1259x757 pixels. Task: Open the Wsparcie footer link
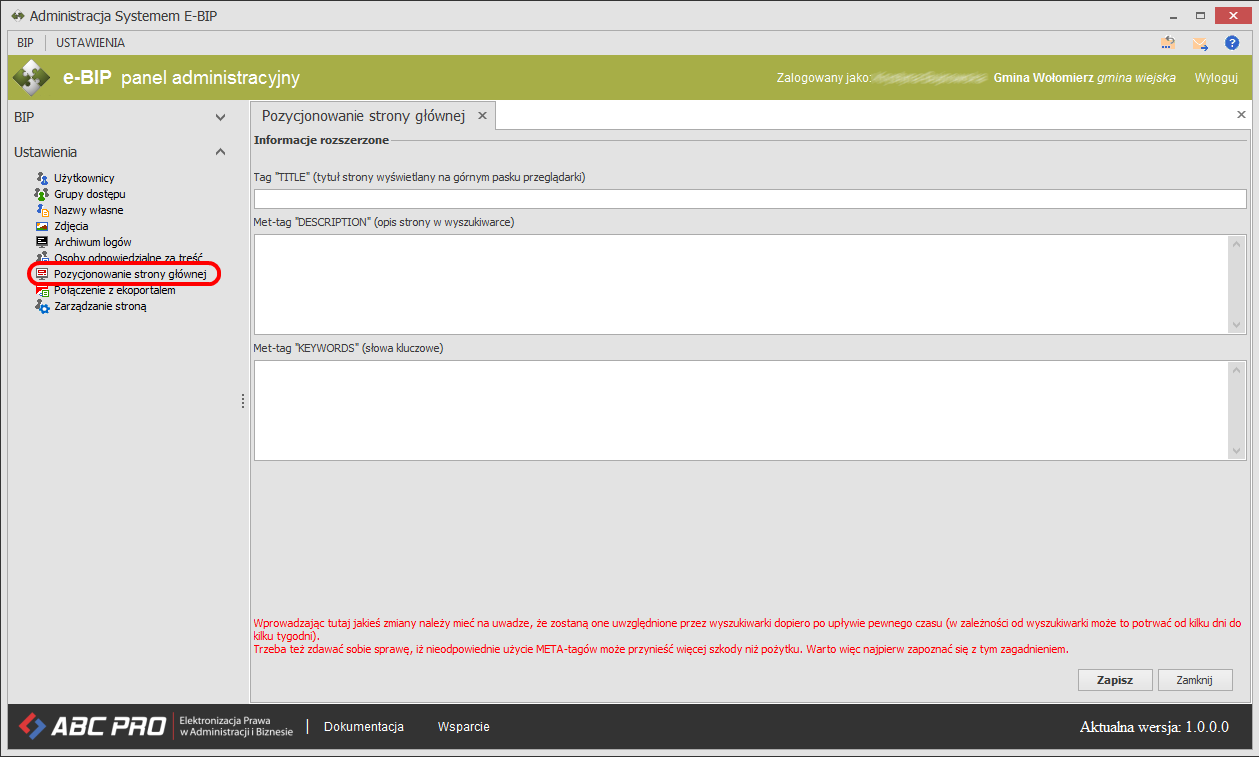point(464,727)
